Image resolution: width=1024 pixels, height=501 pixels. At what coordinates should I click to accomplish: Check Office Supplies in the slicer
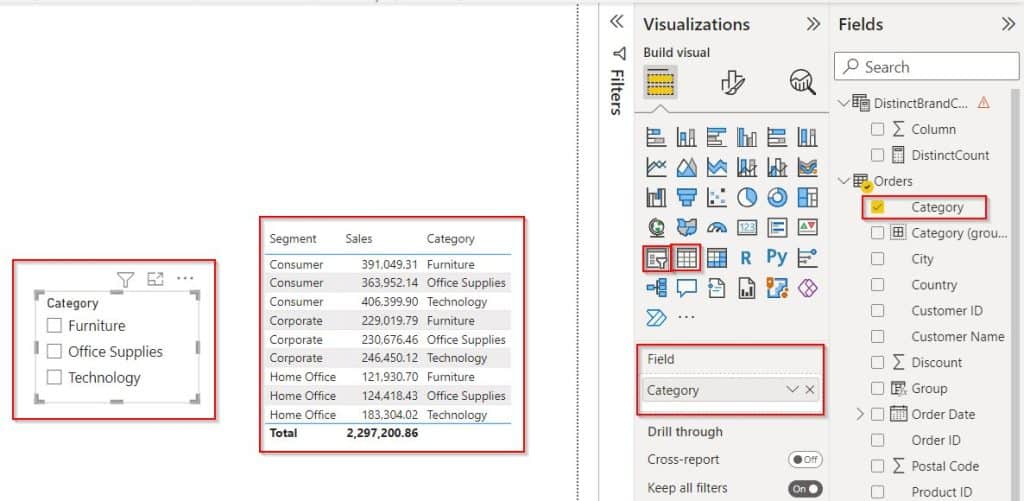click(54, 351)
